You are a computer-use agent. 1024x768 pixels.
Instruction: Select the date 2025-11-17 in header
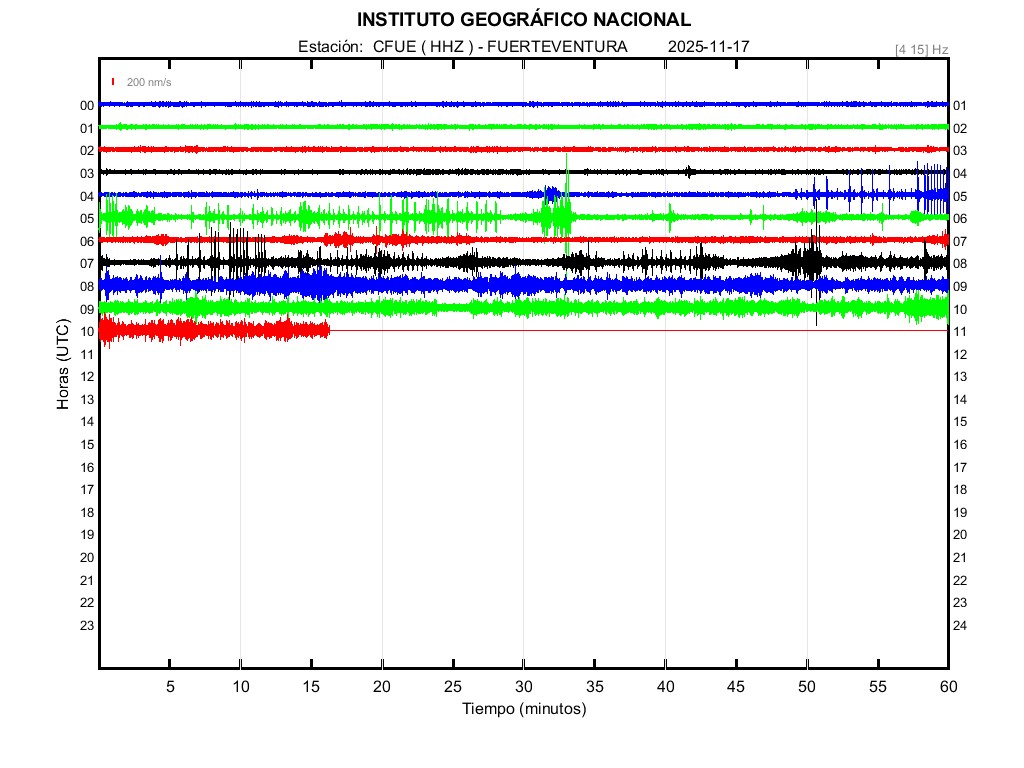click(x=708, y=47)
